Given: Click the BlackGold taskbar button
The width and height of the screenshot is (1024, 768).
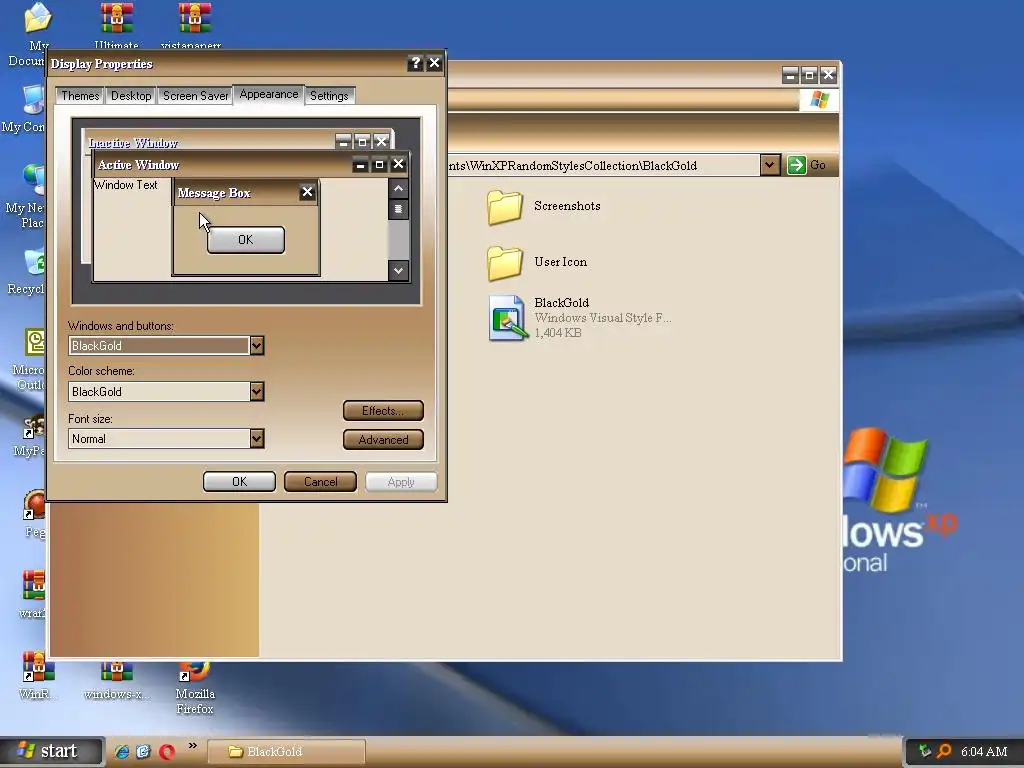Looking at the screenshot, I should 286,752.
